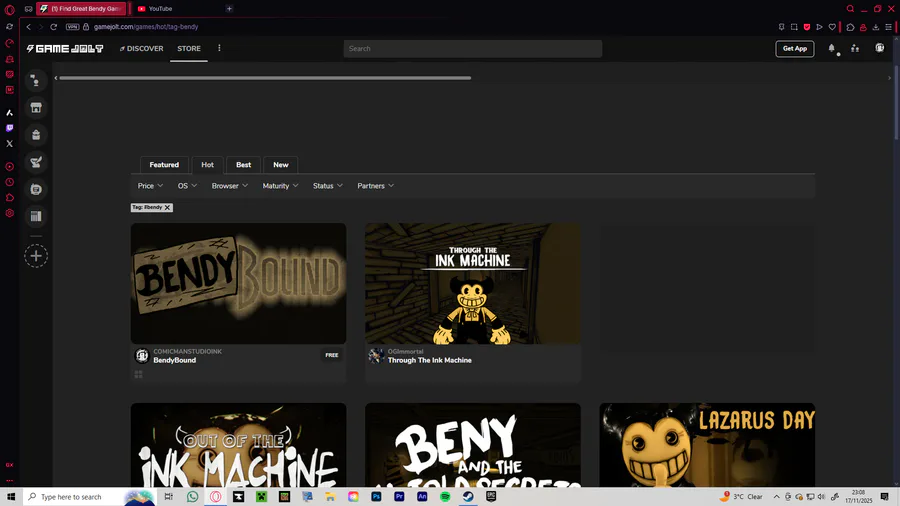Open the BendyBound game title link

(174, 360)
